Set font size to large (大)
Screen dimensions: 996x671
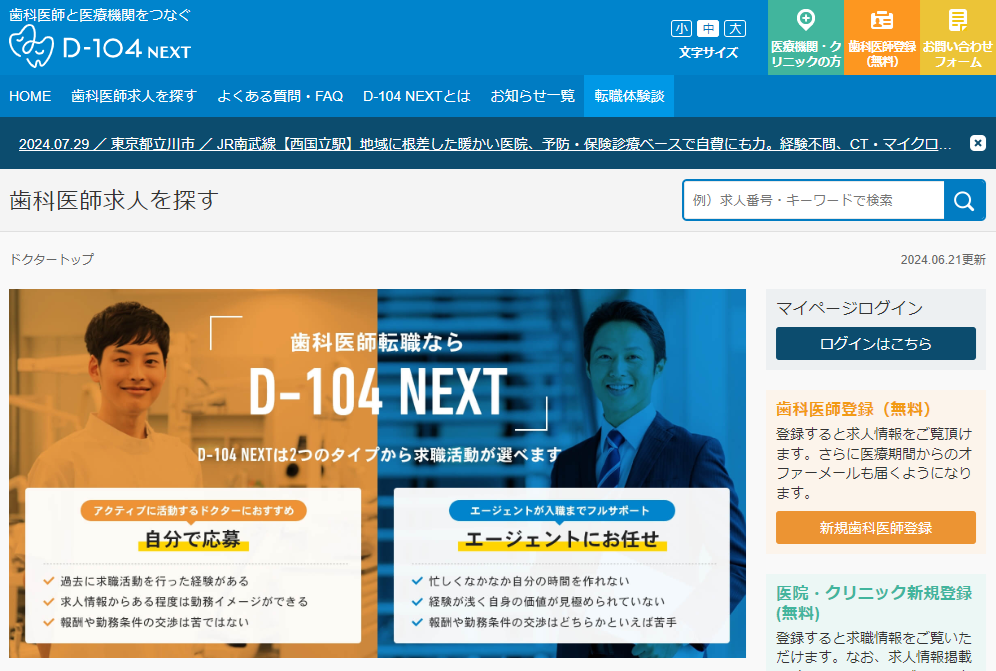(x=735, y=29)
